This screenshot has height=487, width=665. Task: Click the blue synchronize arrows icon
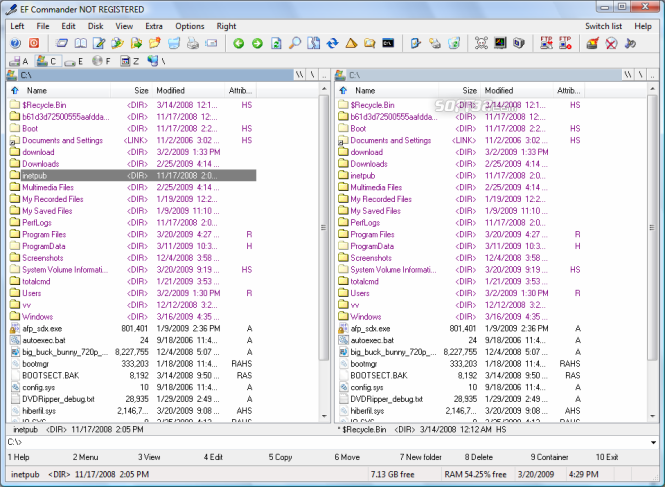click(x=332, y=43)
